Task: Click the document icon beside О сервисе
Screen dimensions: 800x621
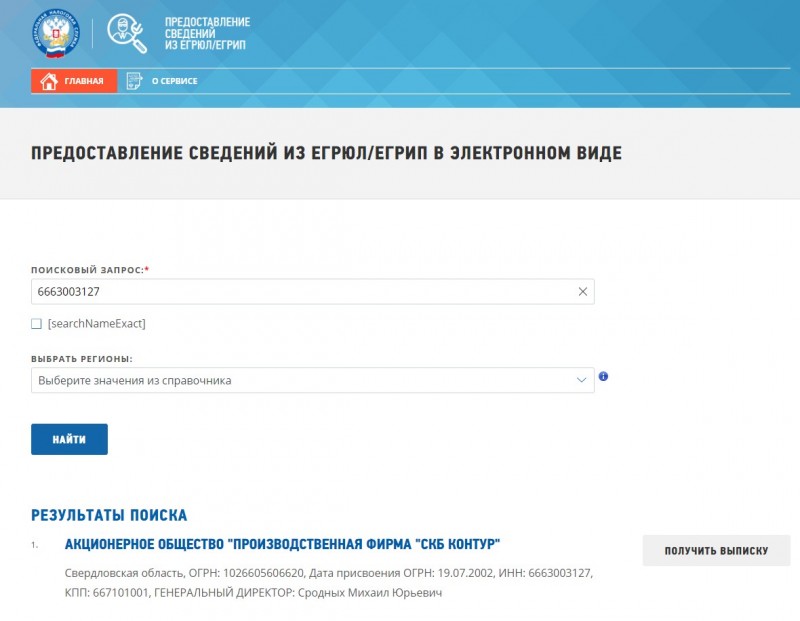Action: tap(134, 81)
